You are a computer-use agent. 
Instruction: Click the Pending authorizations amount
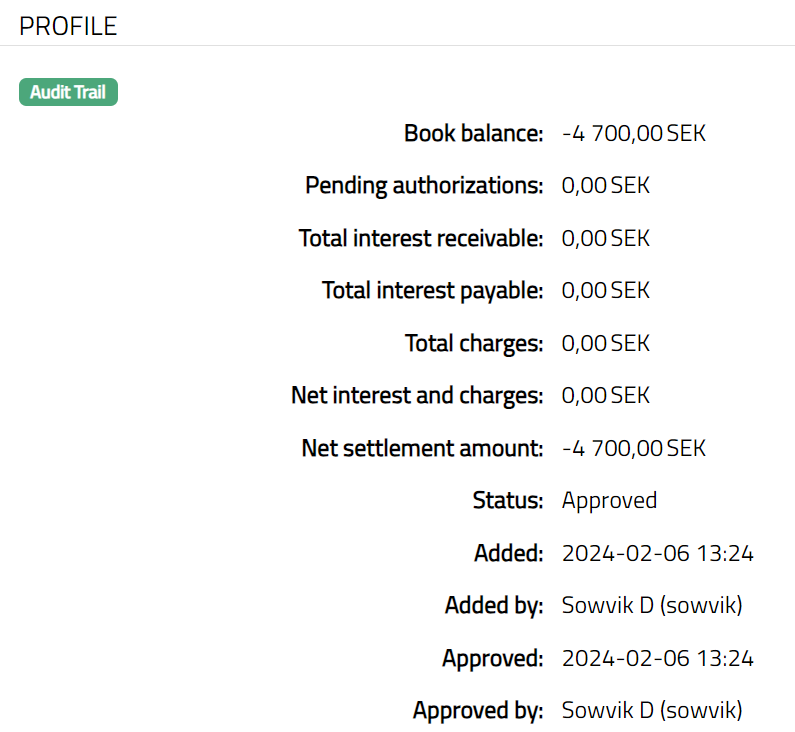(x=605, y=186)
